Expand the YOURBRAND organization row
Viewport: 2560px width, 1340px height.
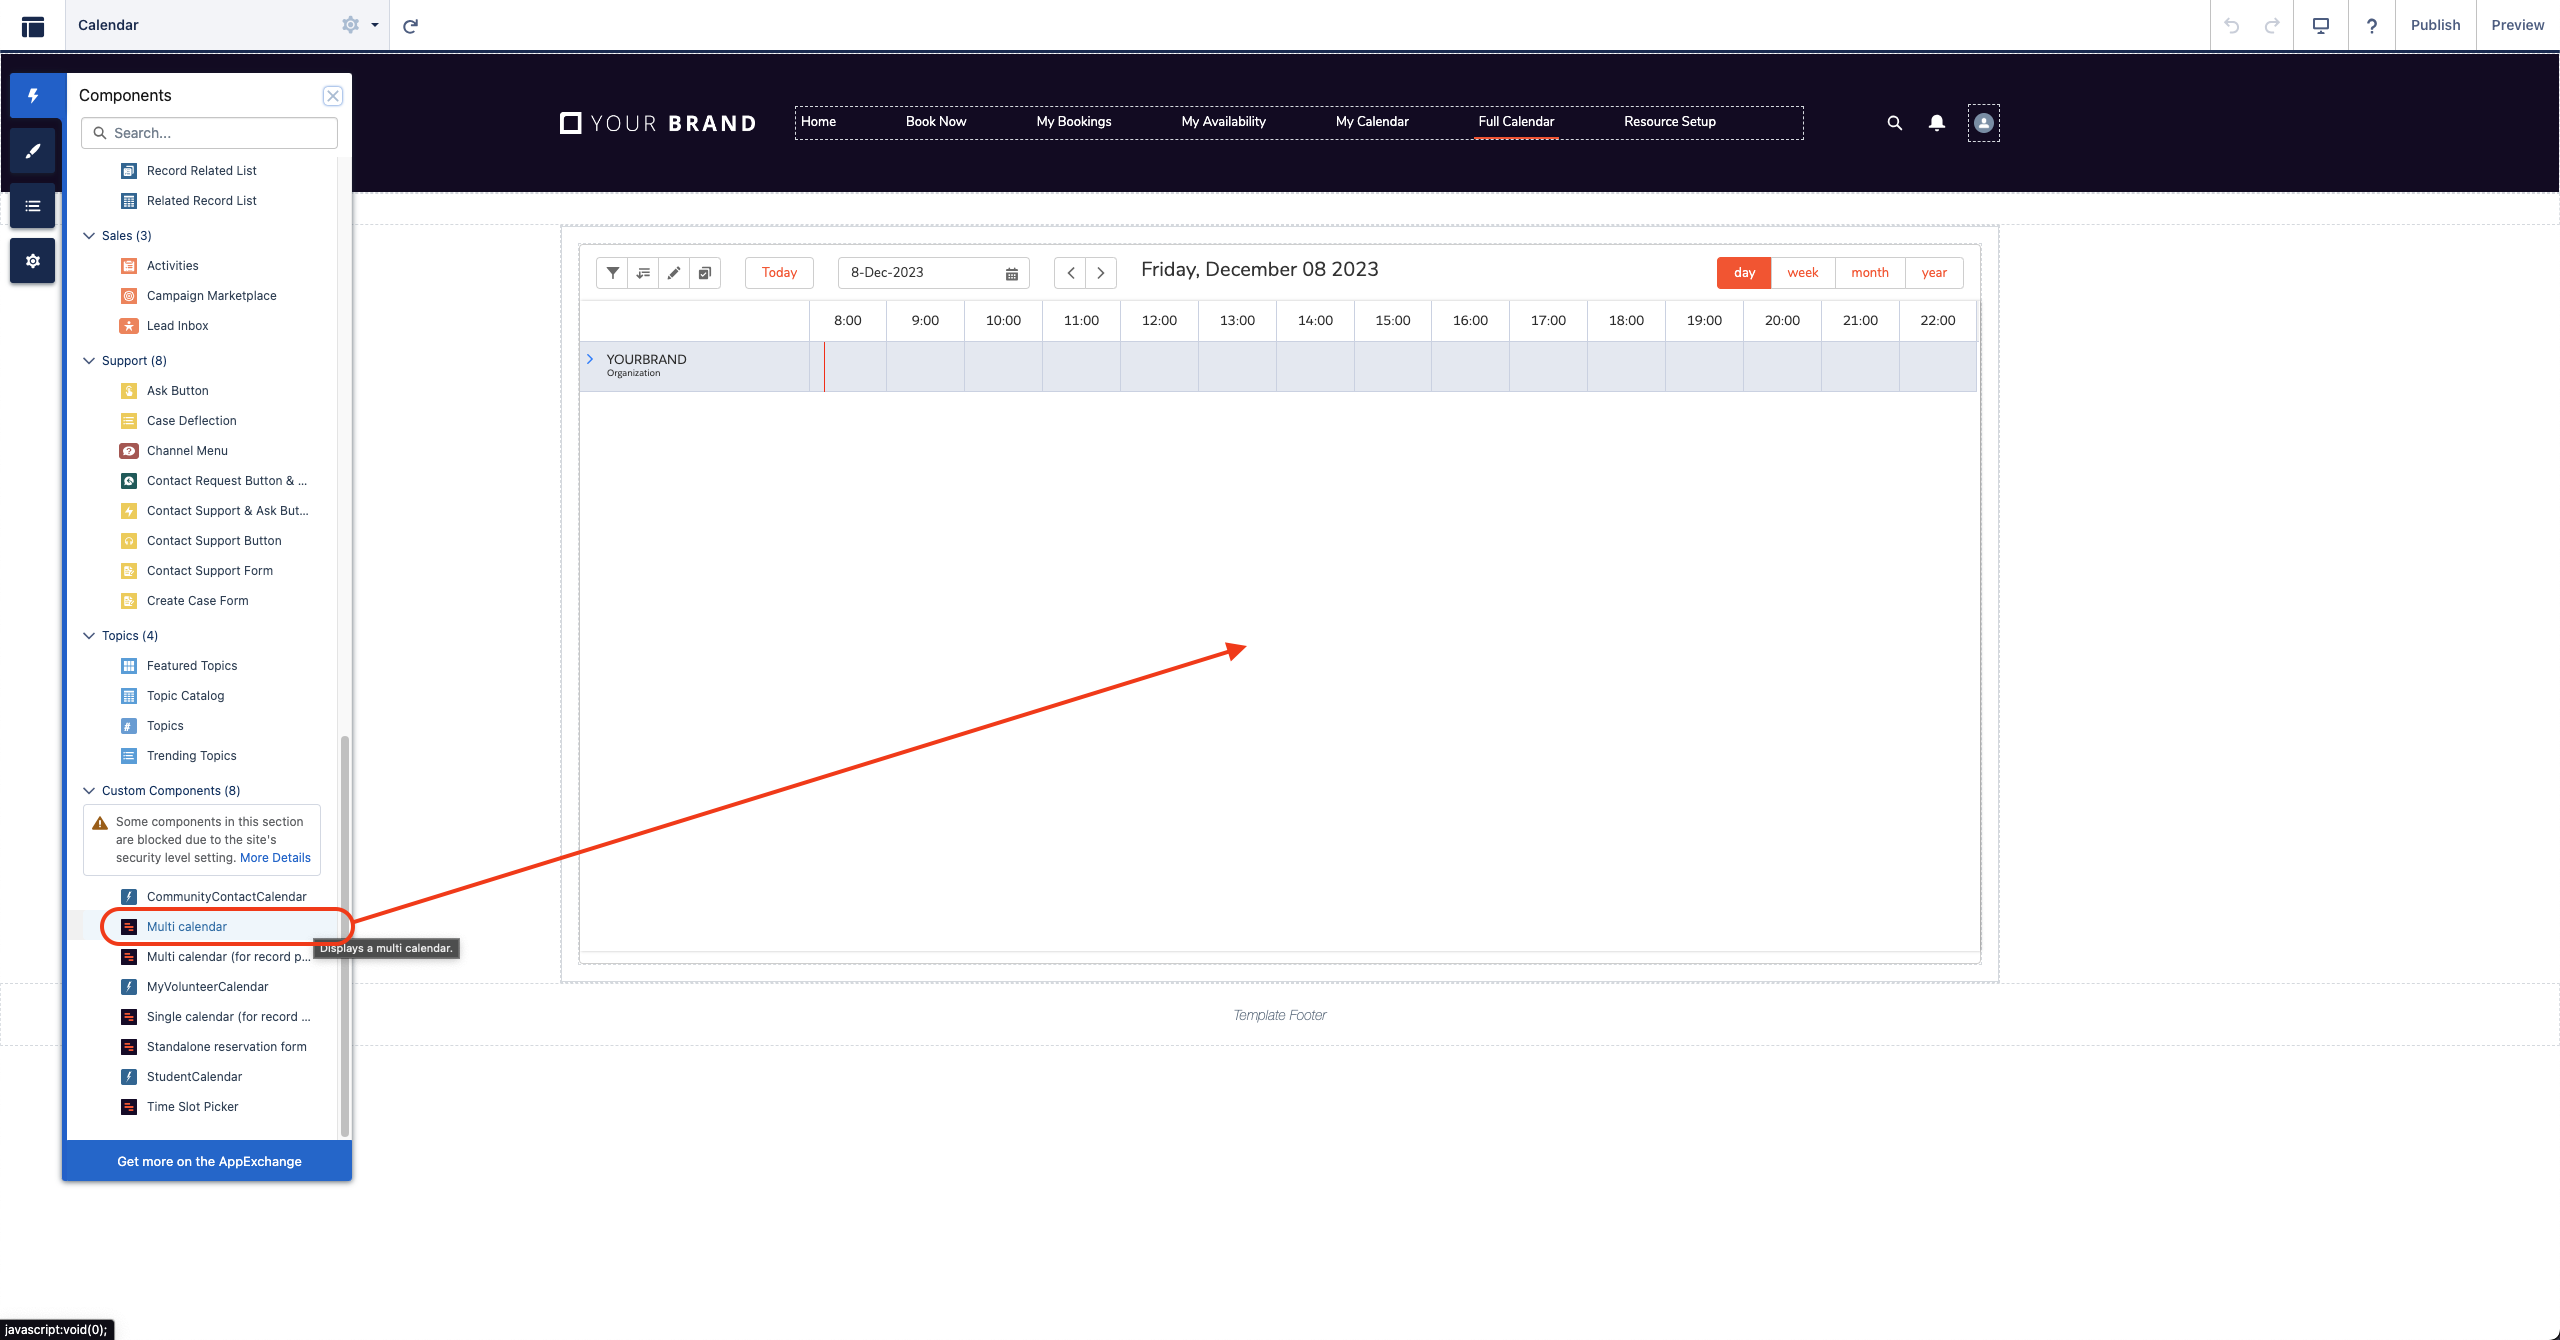point(590,359)
